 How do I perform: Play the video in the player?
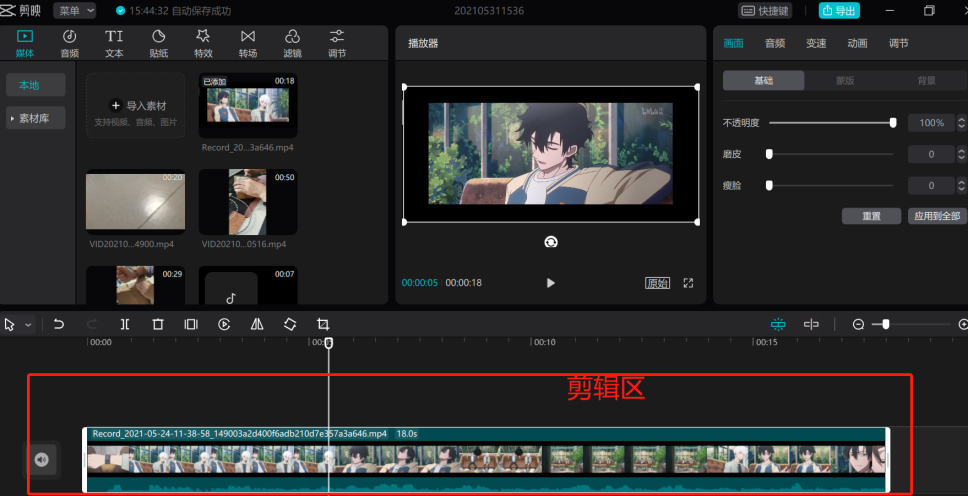click(551, 283)
